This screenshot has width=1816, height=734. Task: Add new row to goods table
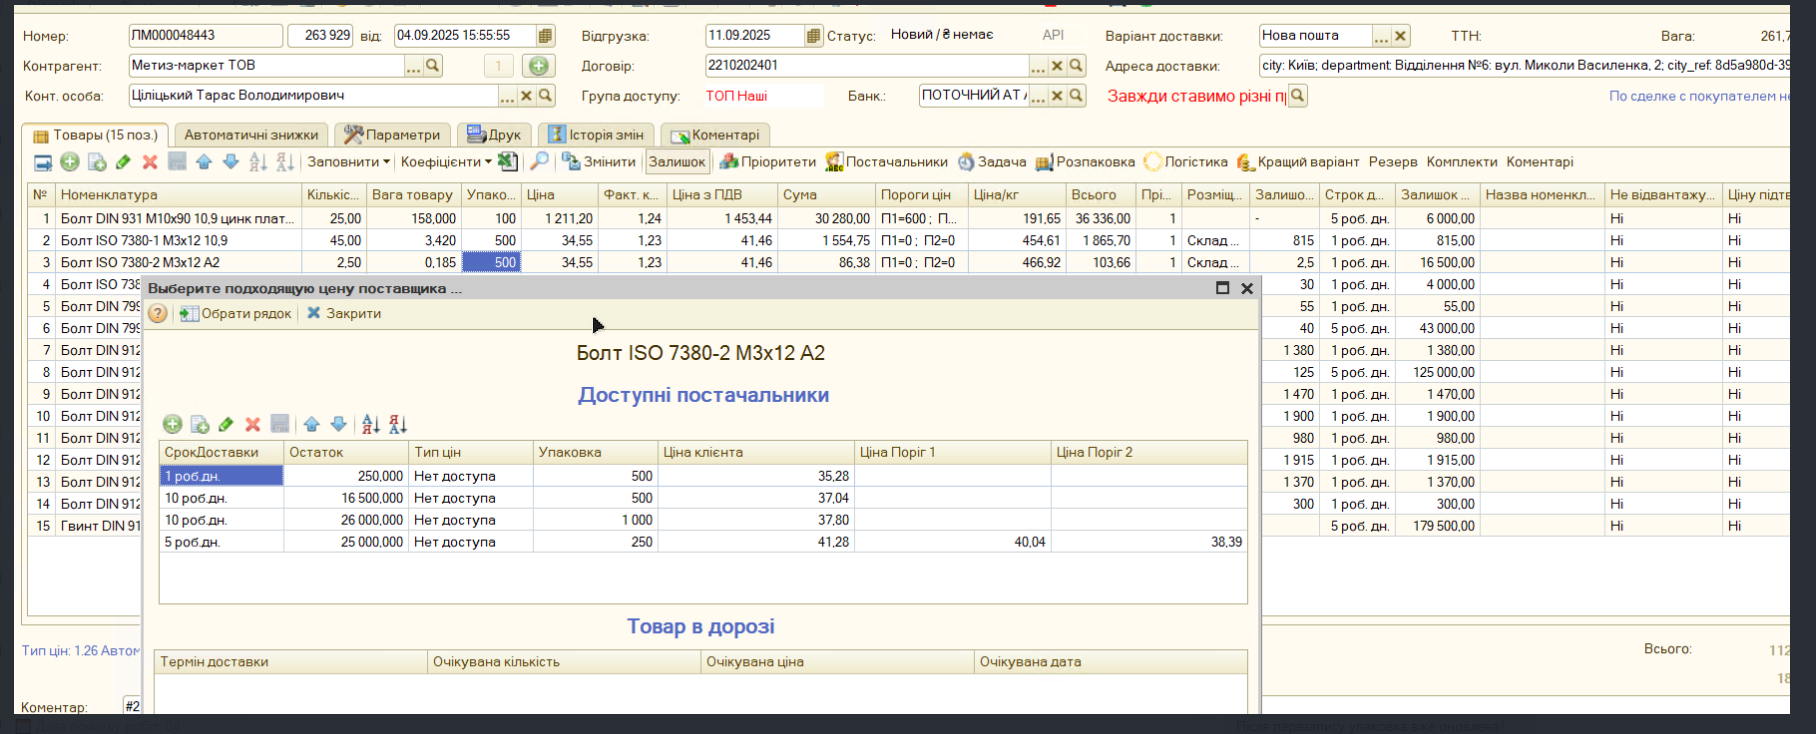point(70,162)
